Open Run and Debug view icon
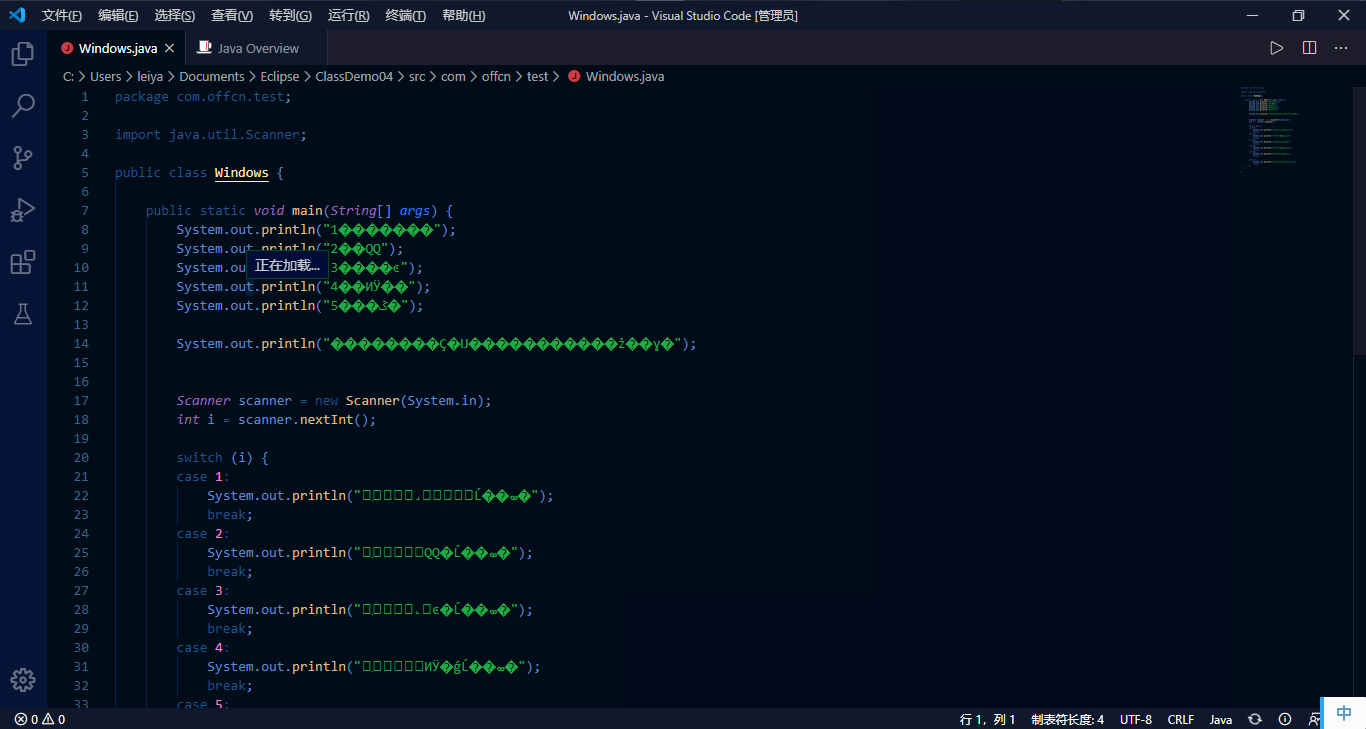Screen dimensions: 1366x729 [22, 210]
